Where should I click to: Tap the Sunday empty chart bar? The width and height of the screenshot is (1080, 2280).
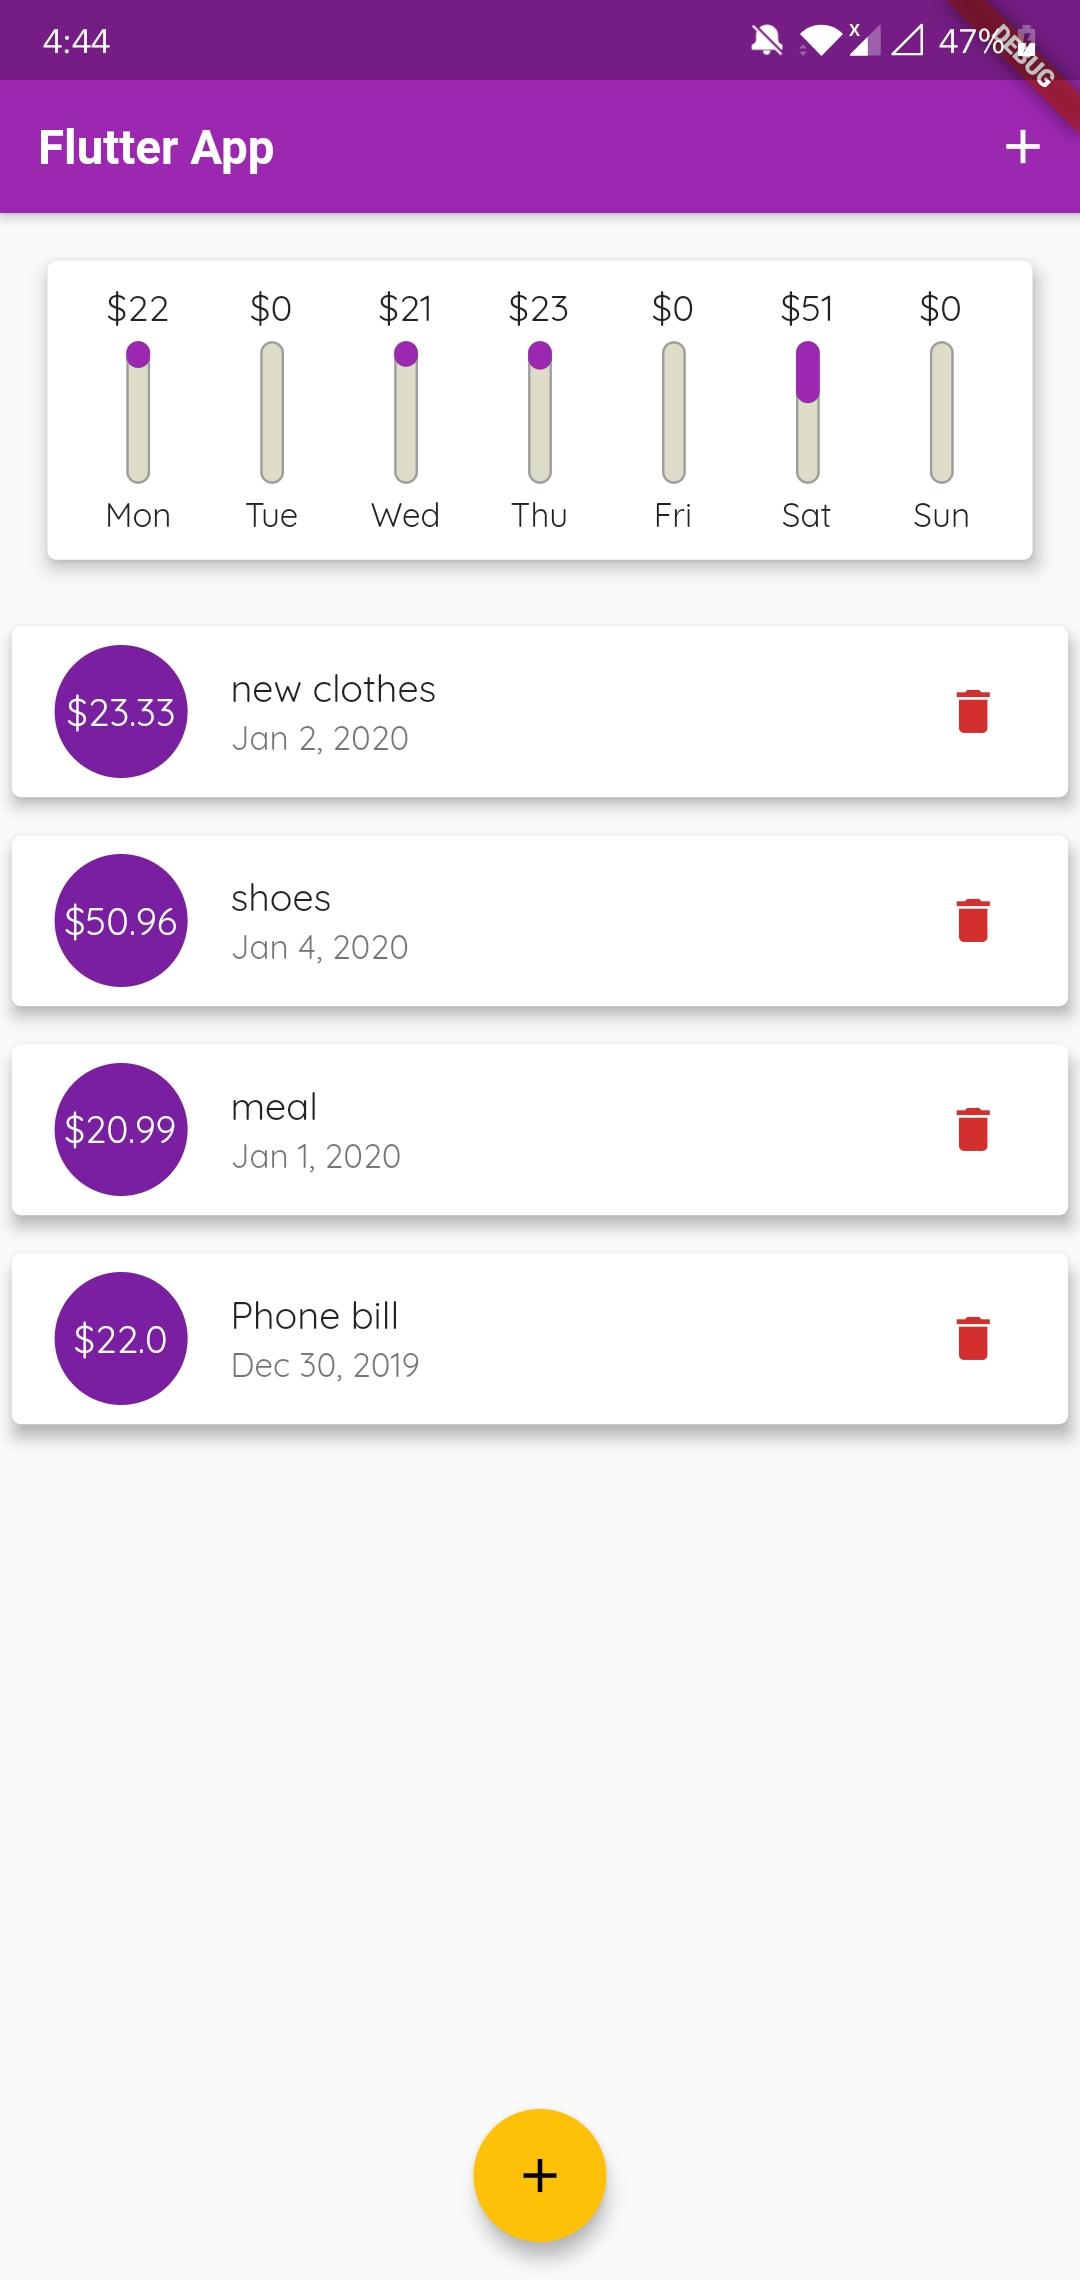coord(941,412)
